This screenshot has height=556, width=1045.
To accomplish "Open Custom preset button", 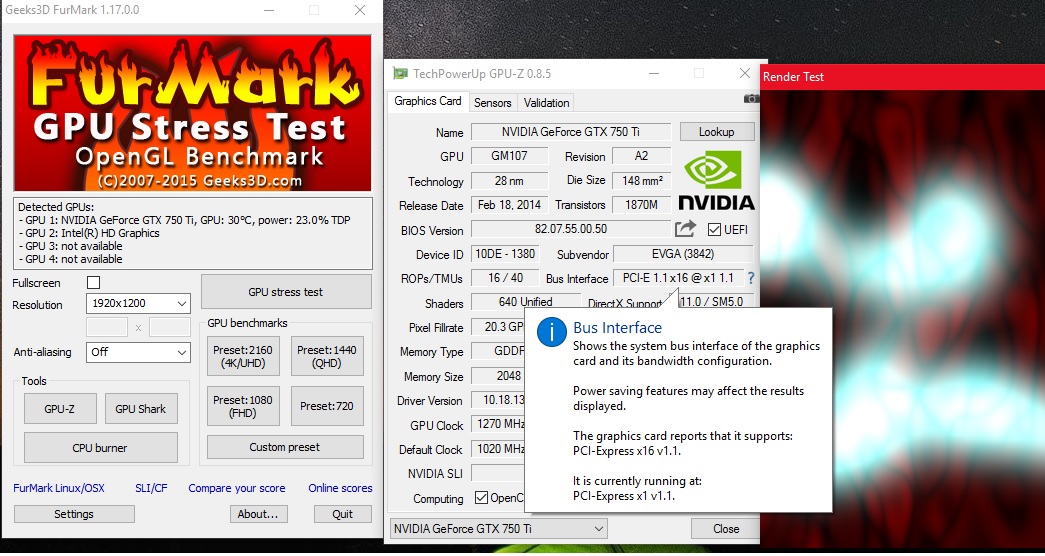I will click(285, 447).
